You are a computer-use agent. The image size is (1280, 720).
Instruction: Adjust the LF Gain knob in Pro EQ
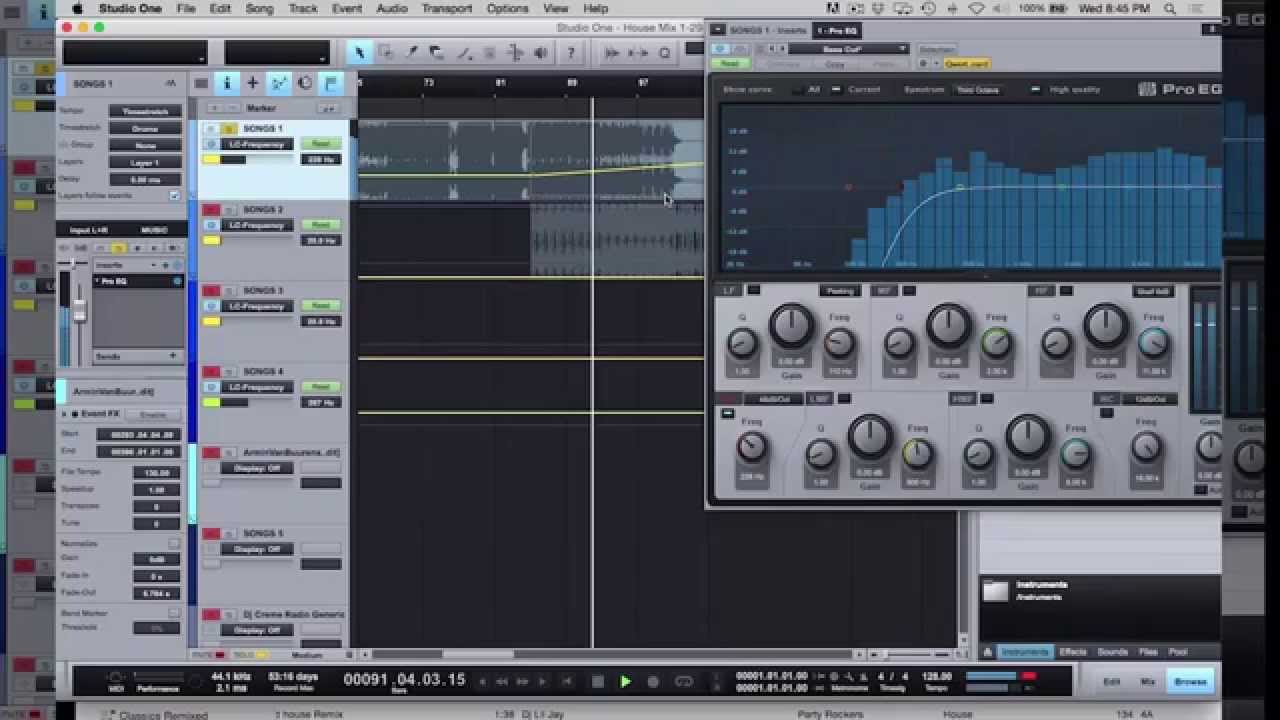tap(791, 327)
